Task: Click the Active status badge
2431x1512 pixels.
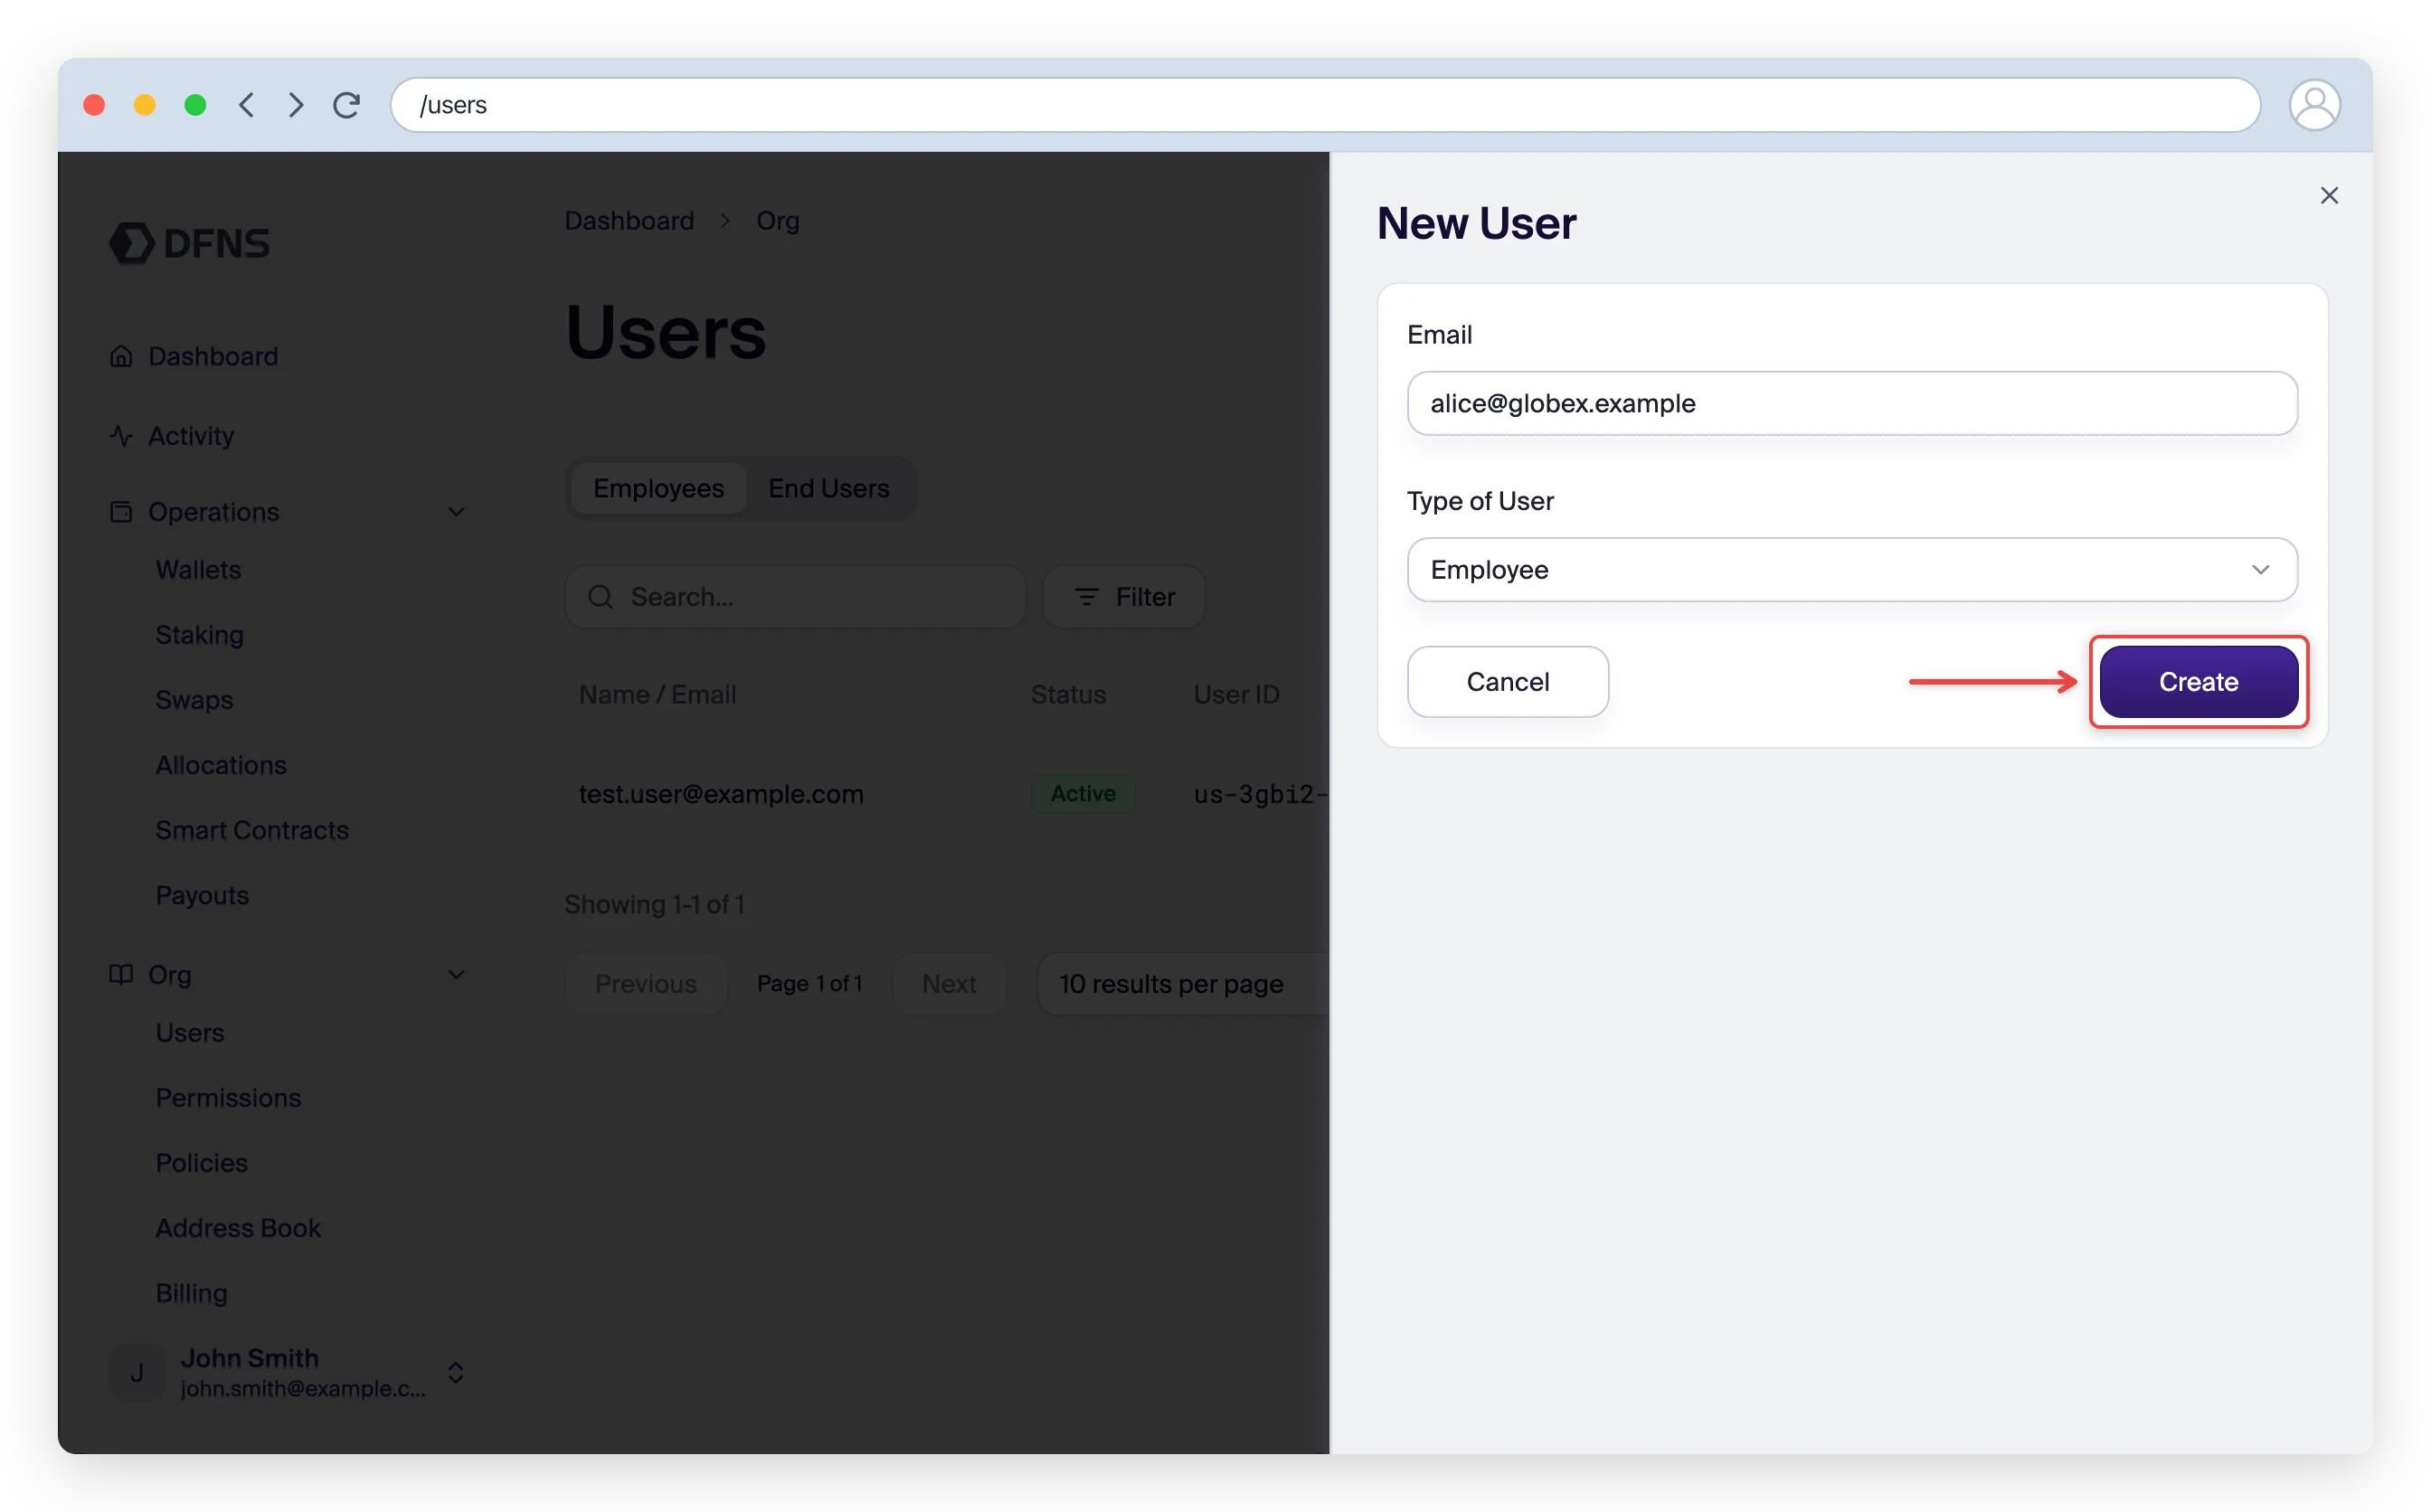Action: click(1082, 794)
